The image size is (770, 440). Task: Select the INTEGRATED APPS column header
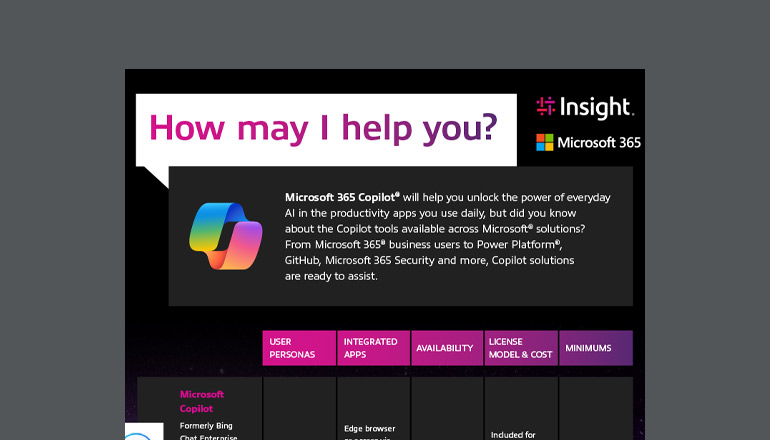(x=373, y=348)
